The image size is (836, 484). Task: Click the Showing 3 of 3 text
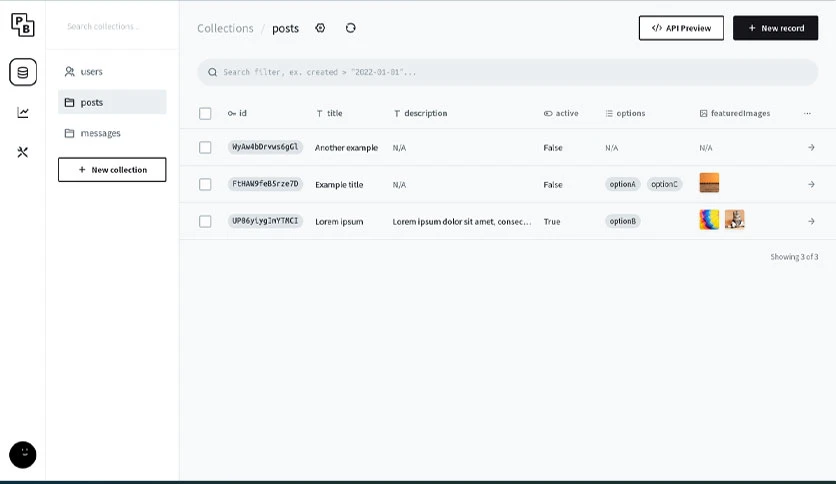coord(794,257)
